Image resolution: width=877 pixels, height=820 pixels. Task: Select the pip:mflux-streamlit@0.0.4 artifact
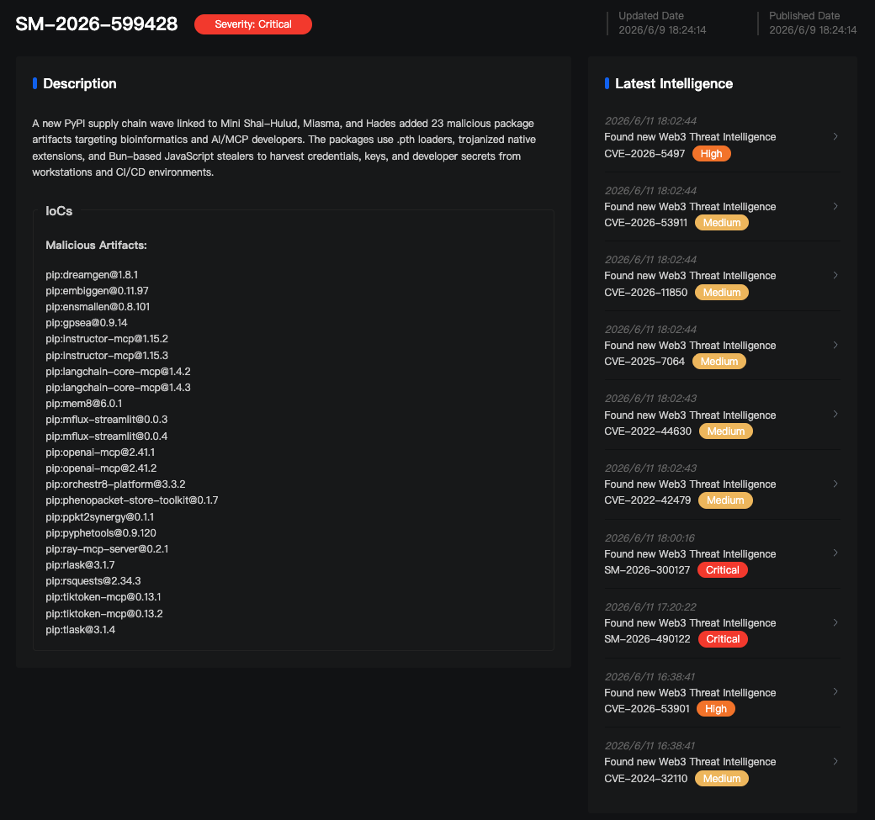tap(106, 436)
